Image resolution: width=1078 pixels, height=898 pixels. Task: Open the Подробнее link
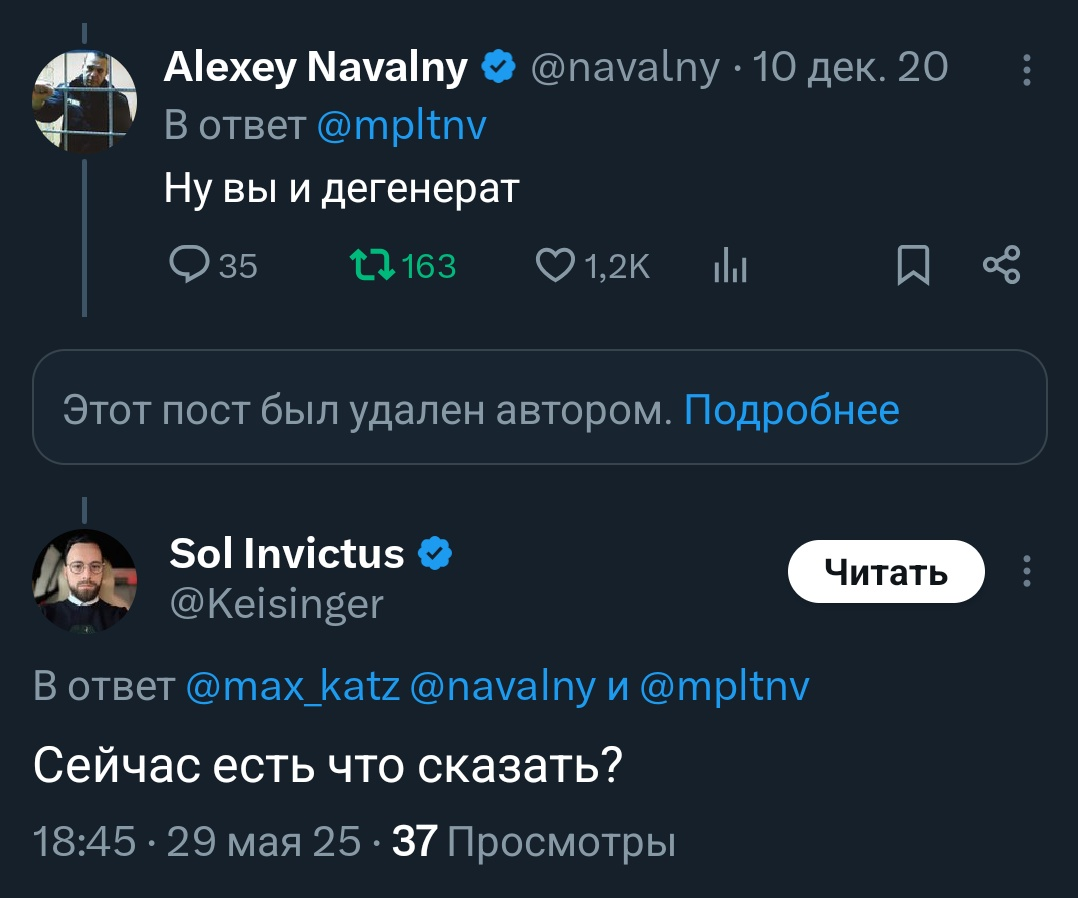click(792, 409)
